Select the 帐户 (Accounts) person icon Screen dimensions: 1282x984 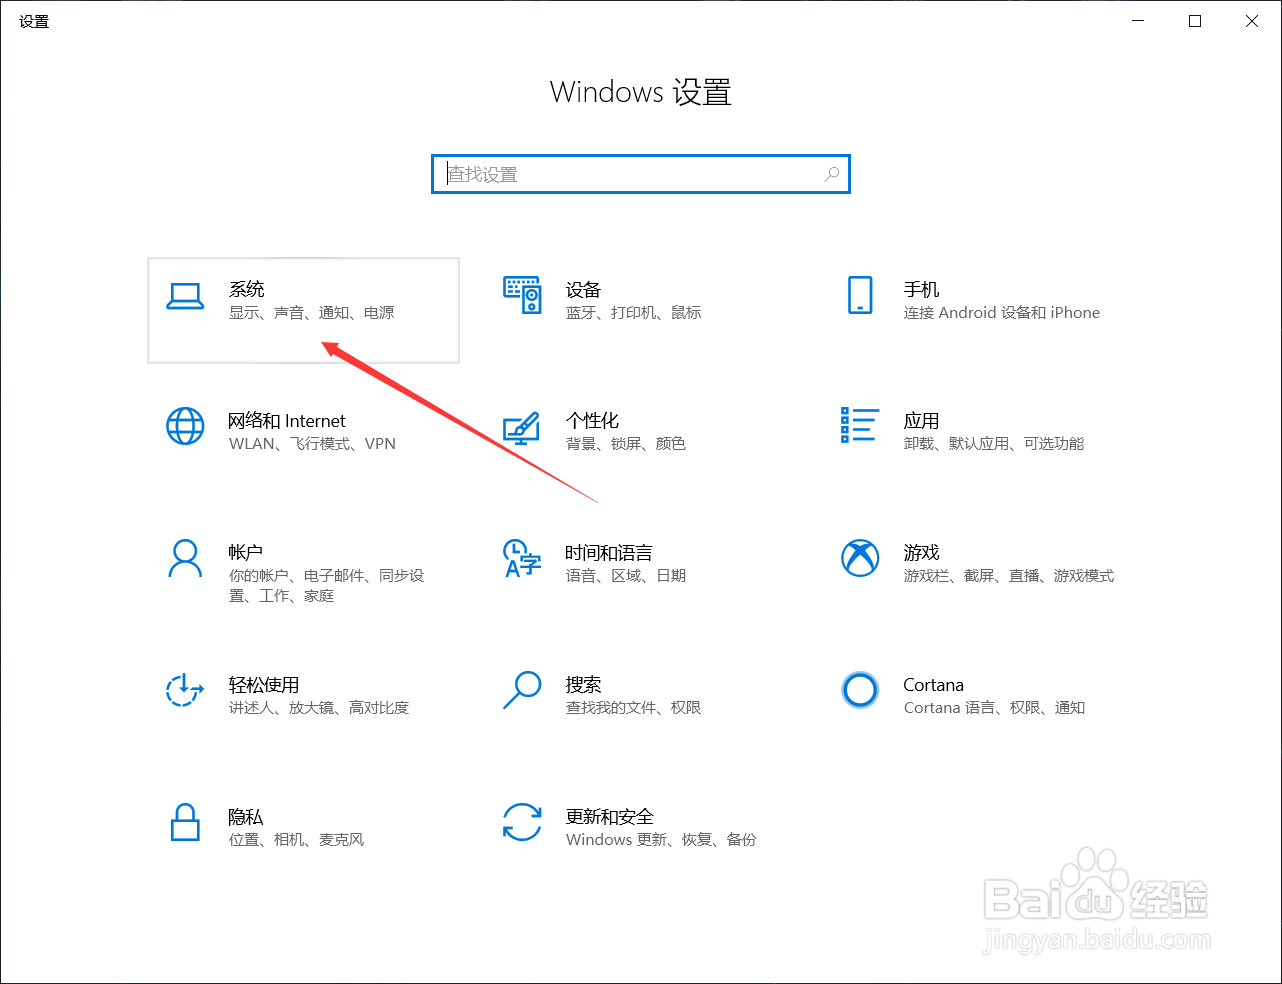click(x=185, y=560)
